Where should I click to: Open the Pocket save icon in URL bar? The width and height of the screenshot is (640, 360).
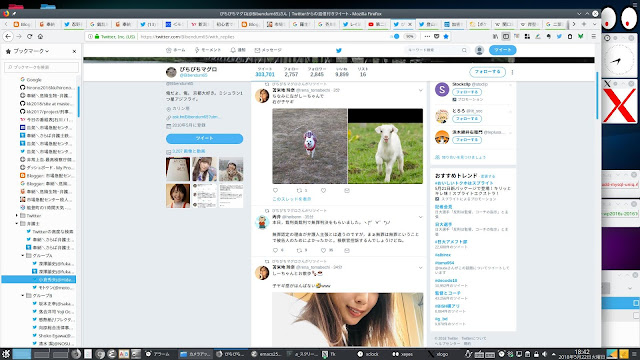coord(436,36)
